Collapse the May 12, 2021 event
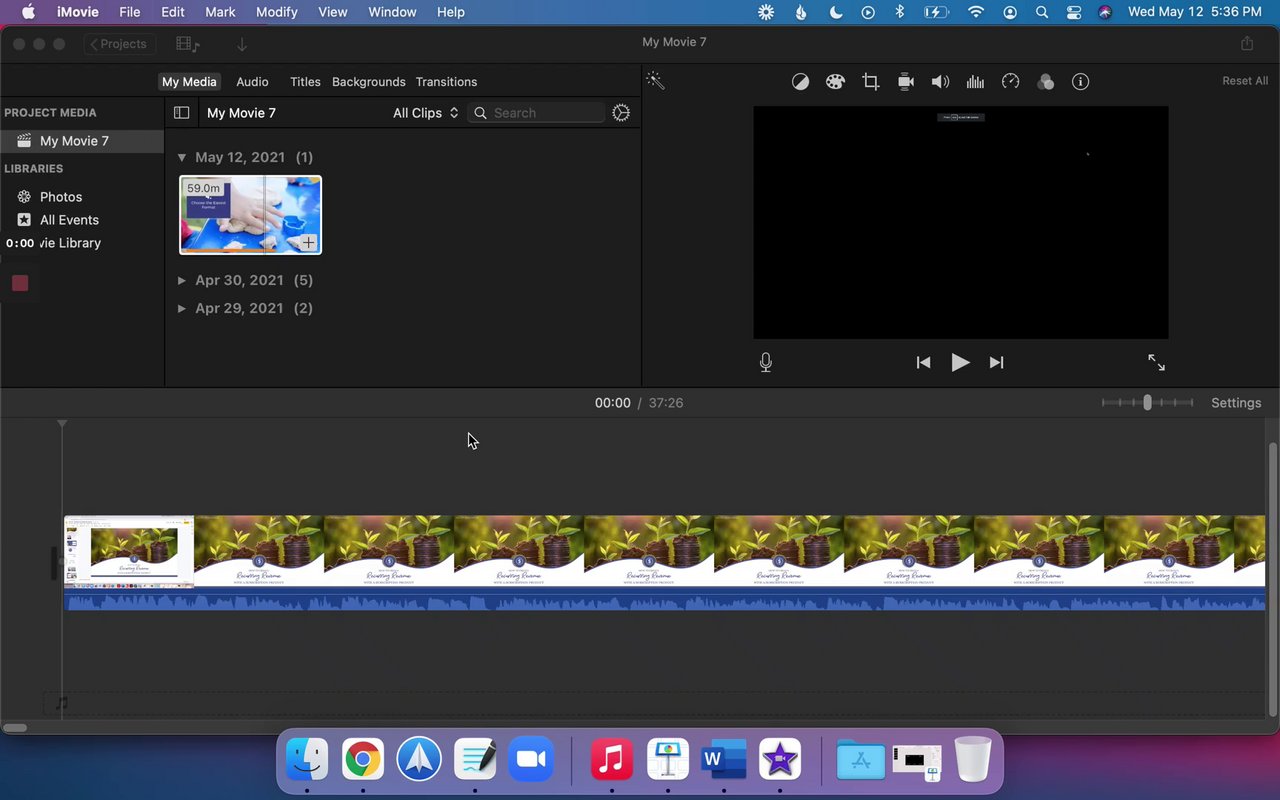Image resolution: width=1280 pixels, height=800 pixels. [182, 158]
